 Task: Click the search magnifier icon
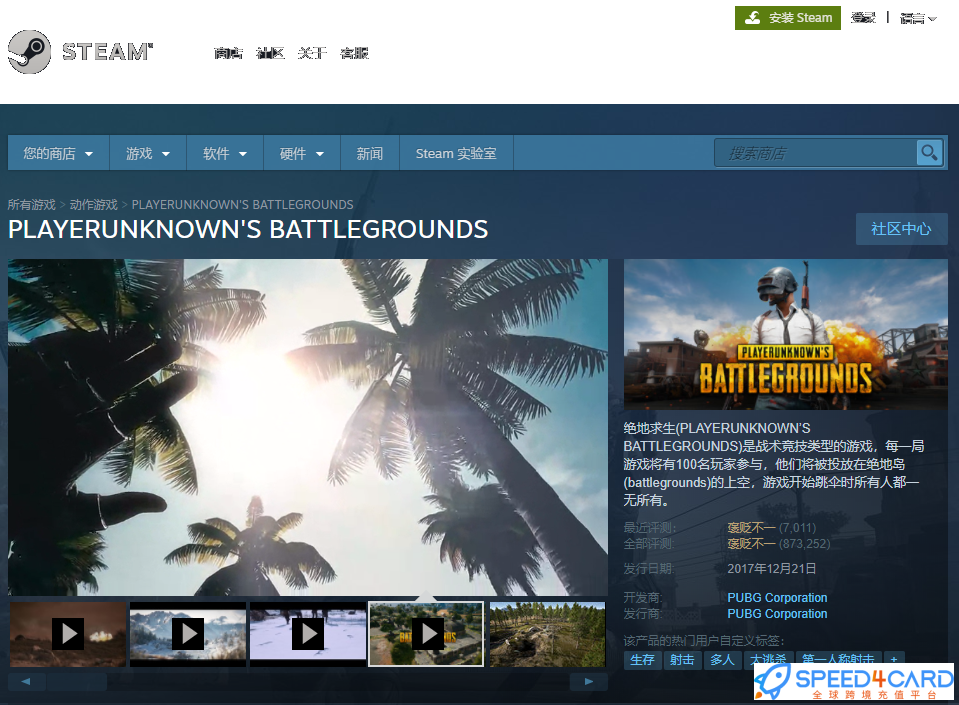[929, 152]
